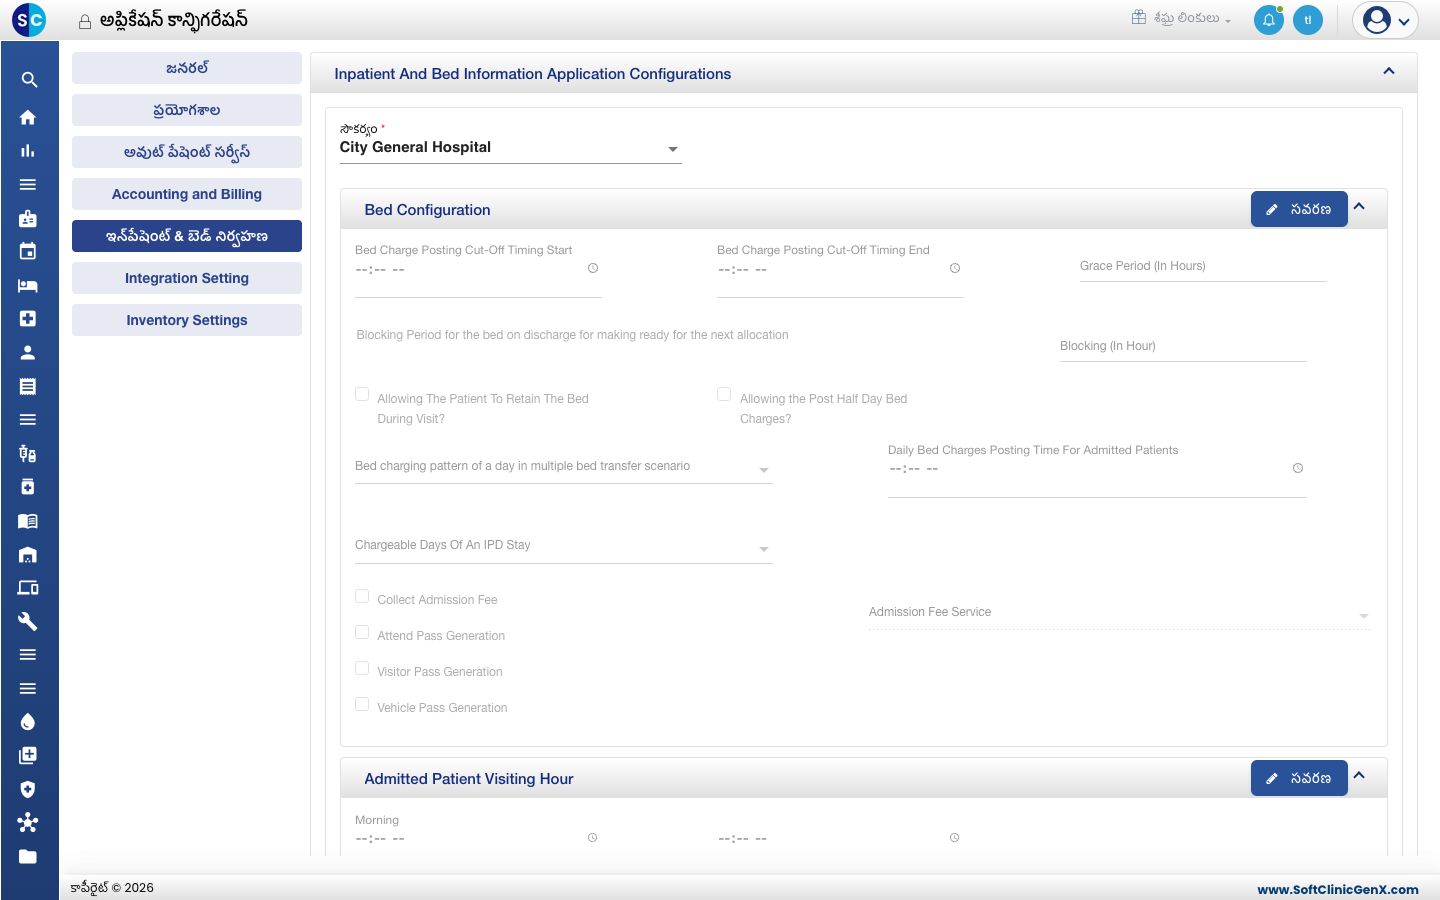Screen dimensions: 1440x900
Task: Open the laptop and phone devices icon
Action: (28, 588)
